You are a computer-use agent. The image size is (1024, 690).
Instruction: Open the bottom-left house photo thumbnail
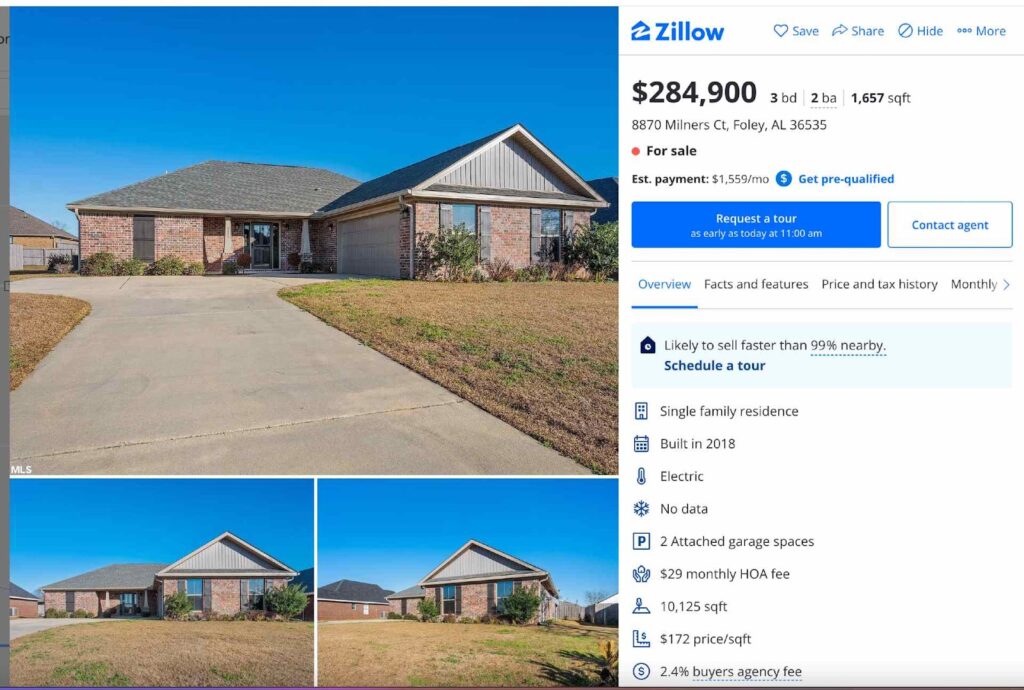point(161,582)
